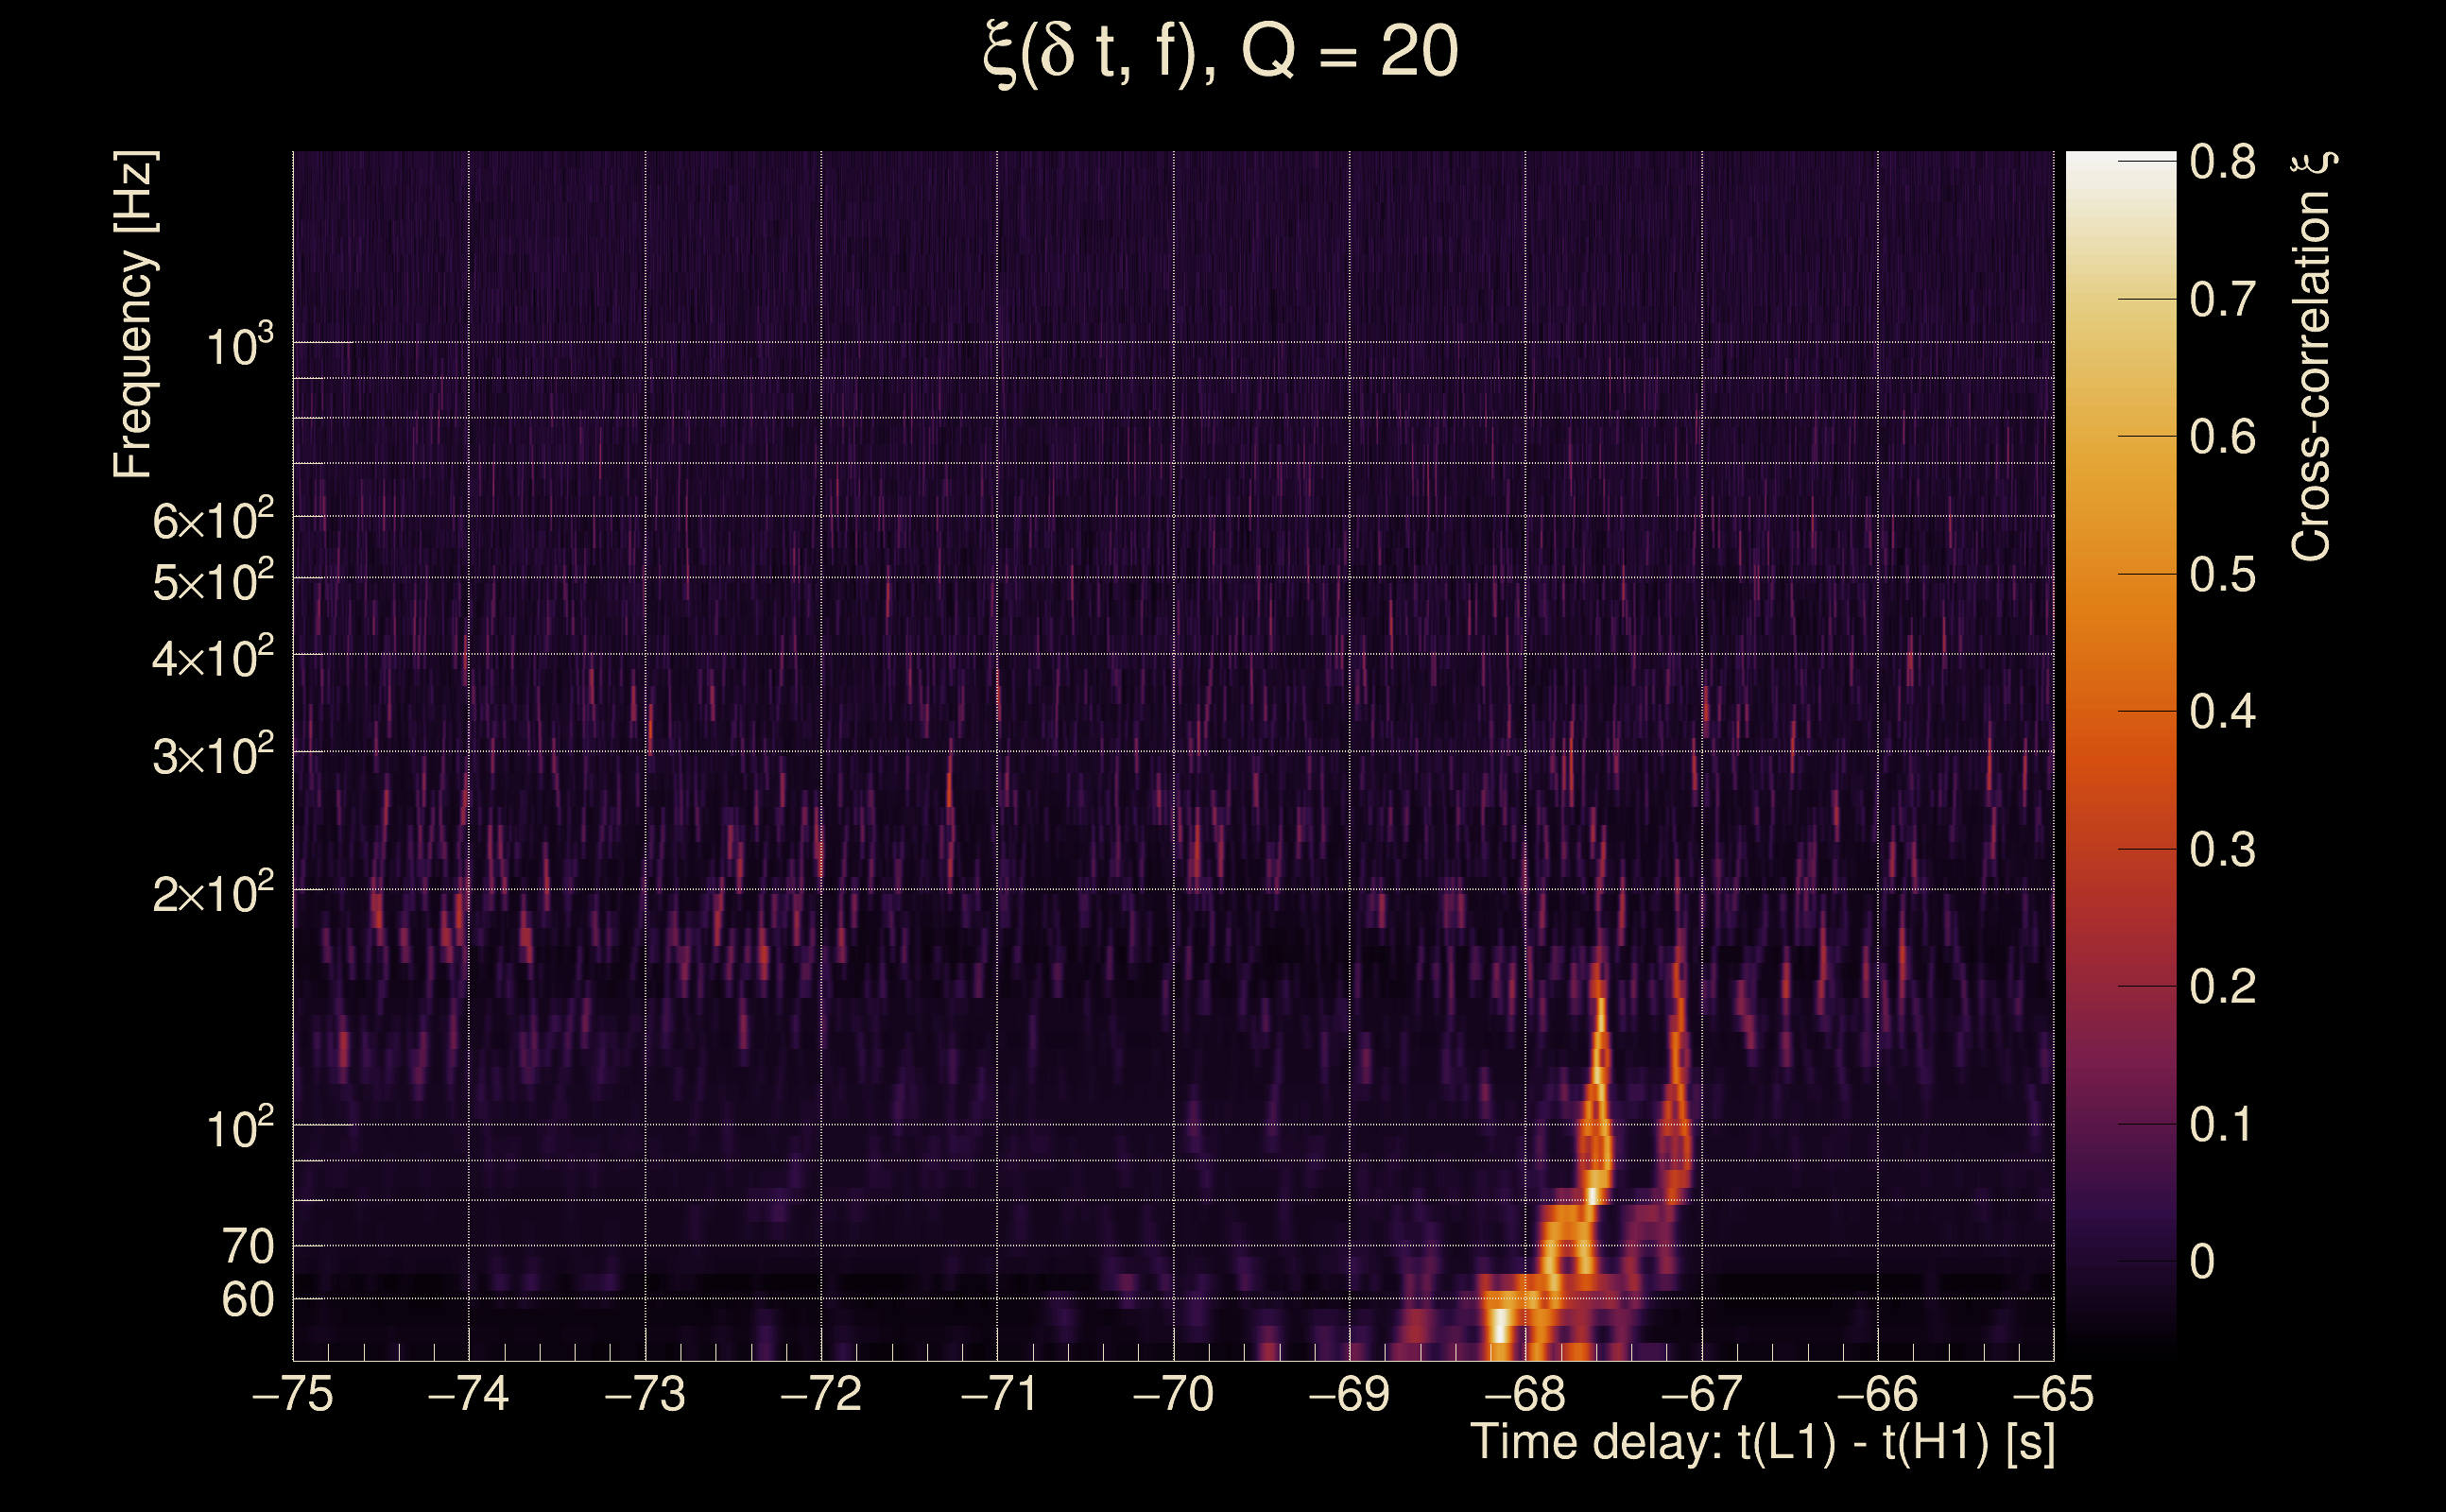Click the white pixel on the left chirp track
The image size is (2446, 1512).
(x=1593, y=1195)
